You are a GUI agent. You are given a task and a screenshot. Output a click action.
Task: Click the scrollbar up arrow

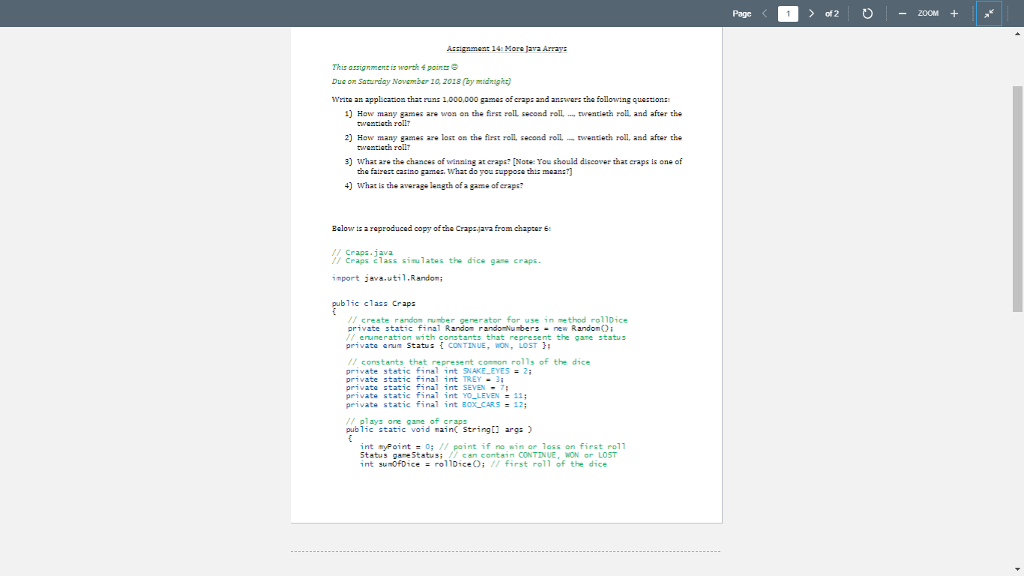point(1016,33)
